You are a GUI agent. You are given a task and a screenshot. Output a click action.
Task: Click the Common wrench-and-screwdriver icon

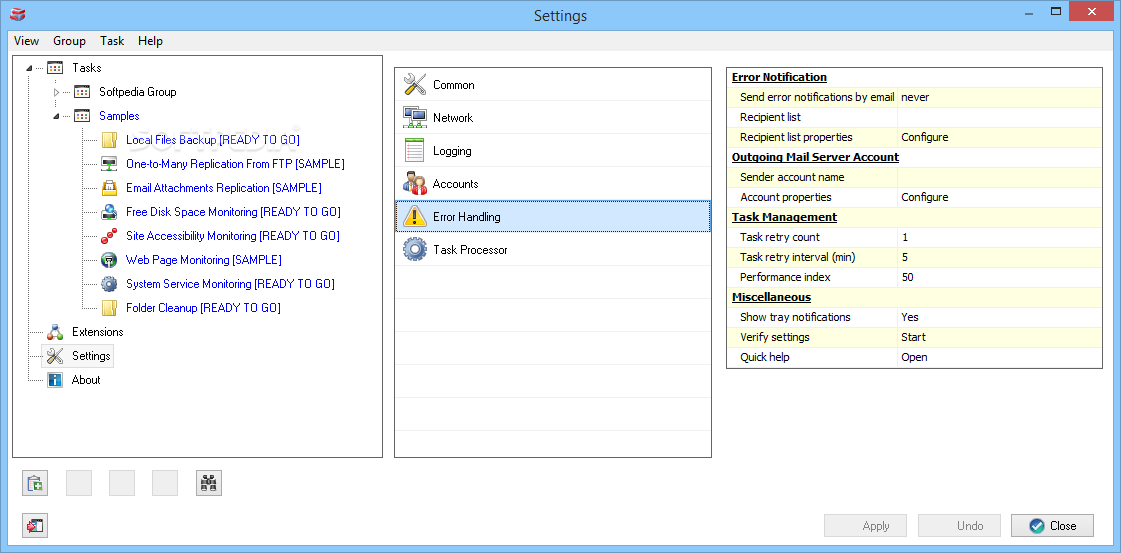(x=415, y=84)
